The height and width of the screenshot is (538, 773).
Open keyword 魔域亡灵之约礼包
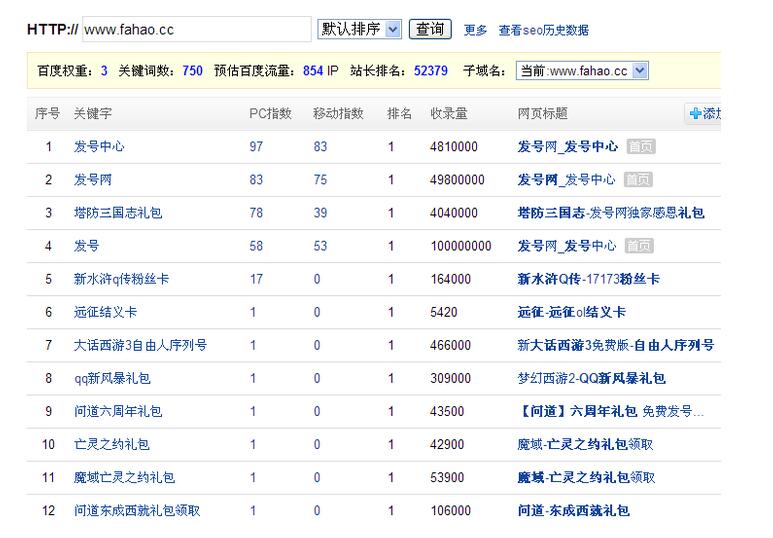point(124,477)
